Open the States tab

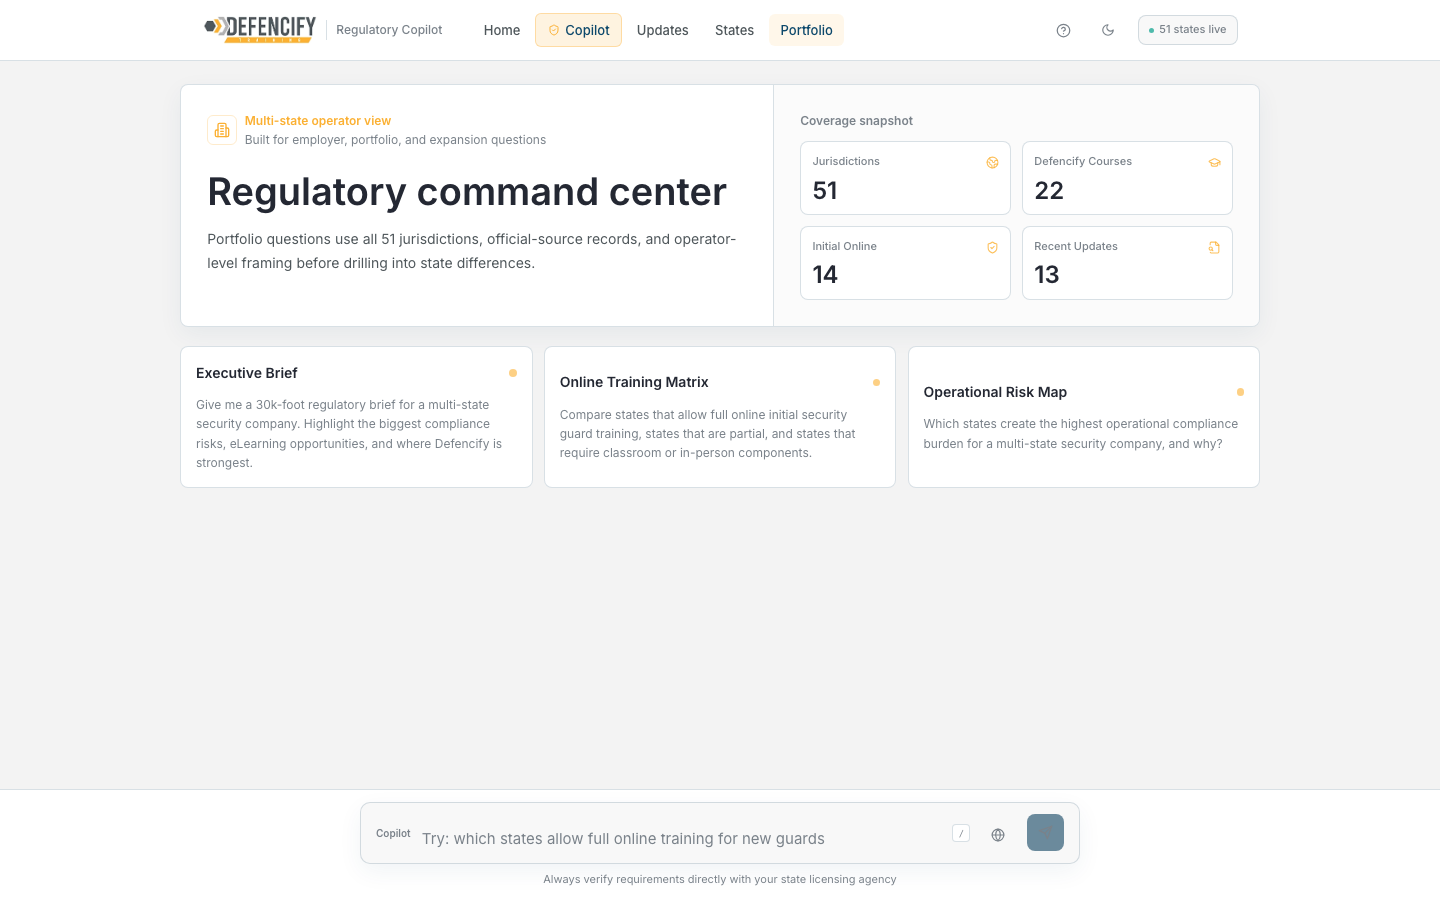point(734,30)
